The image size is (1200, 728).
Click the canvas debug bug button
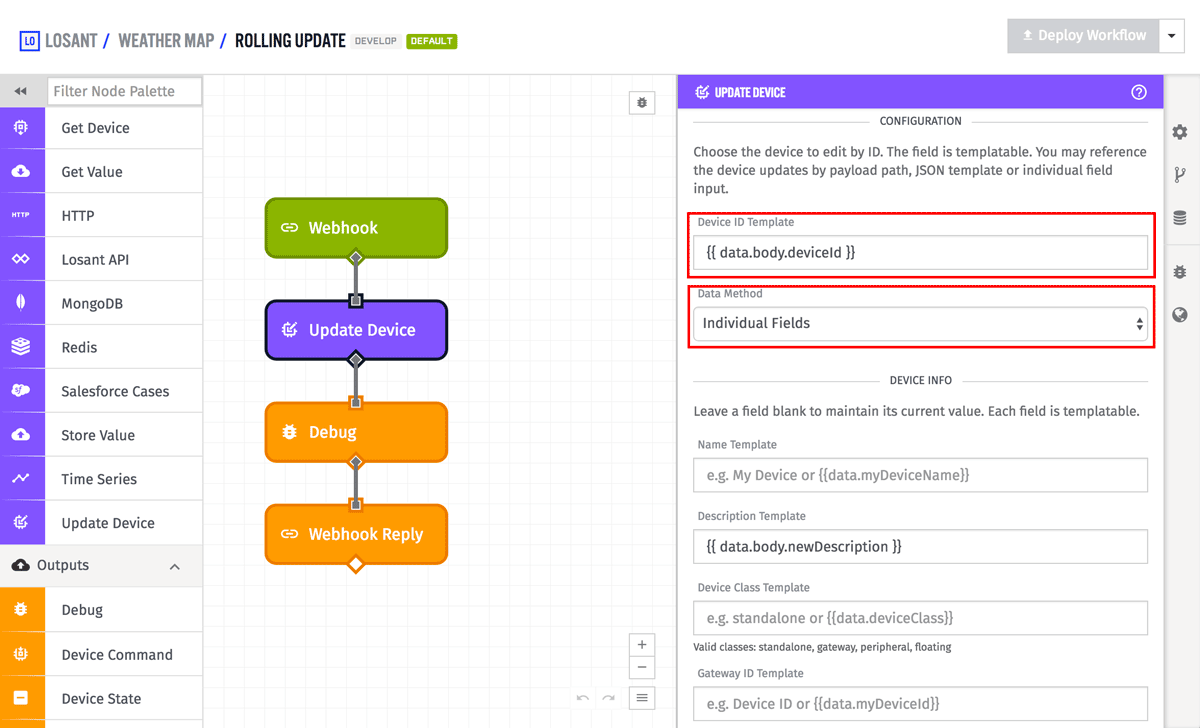pyautogui.click(x=642, y=102)
